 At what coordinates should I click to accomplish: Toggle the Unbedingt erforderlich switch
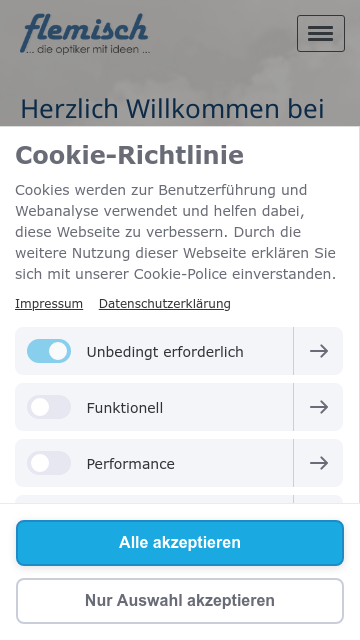tap(49, 351)
